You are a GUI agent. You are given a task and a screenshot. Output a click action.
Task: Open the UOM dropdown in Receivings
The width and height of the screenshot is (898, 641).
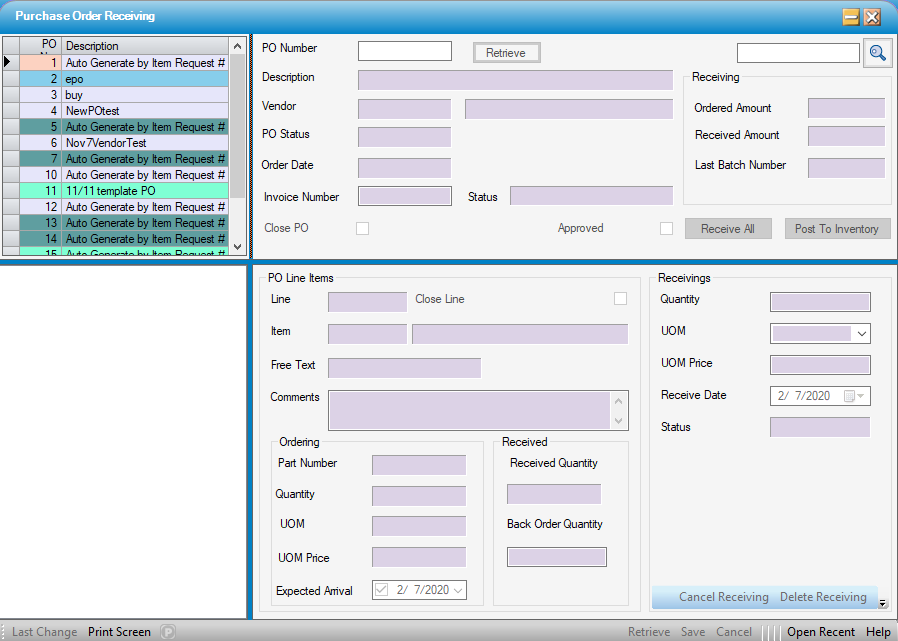(861, 333)
